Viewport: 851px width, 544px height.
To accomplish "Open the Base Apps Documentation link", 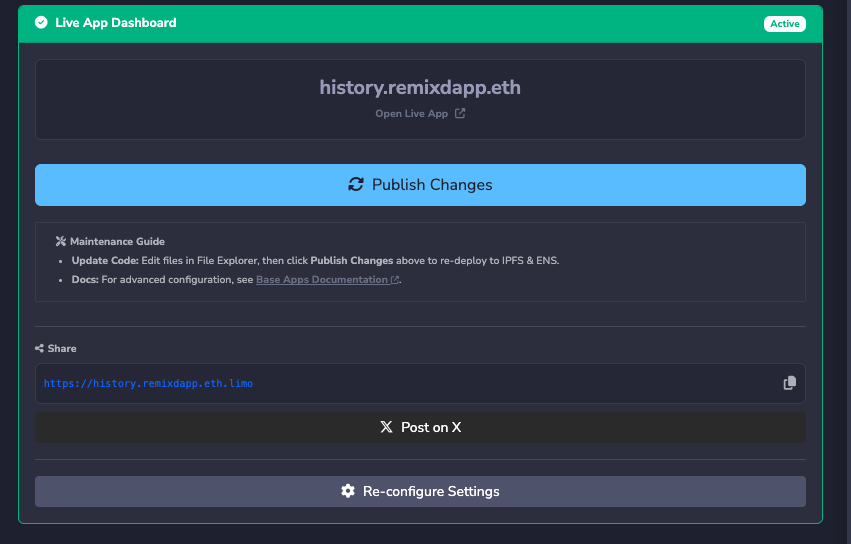I will click(x=327, y=280).
